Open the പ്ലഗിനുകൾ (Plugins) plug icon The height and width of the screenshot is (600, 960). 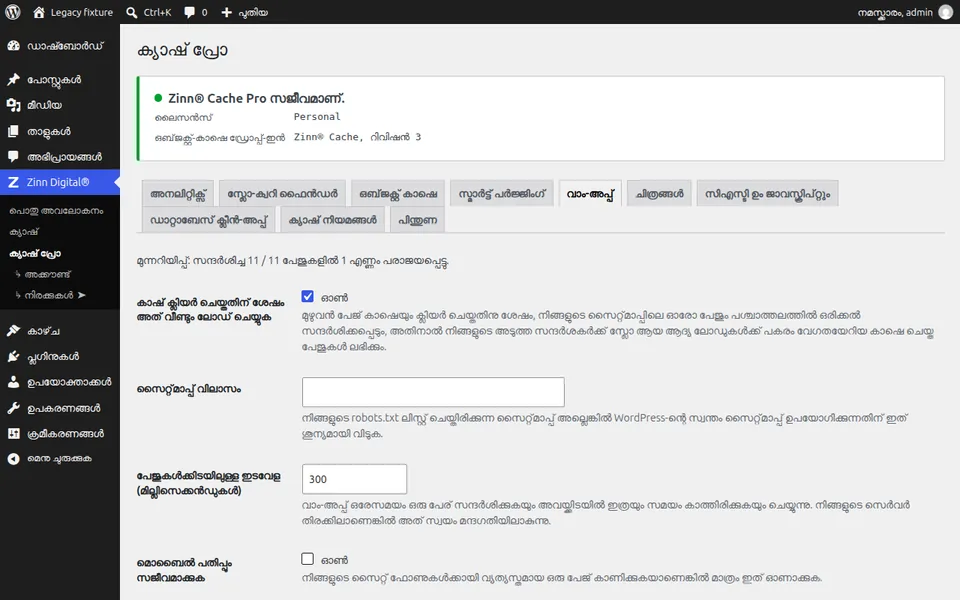tap(13, 357)
